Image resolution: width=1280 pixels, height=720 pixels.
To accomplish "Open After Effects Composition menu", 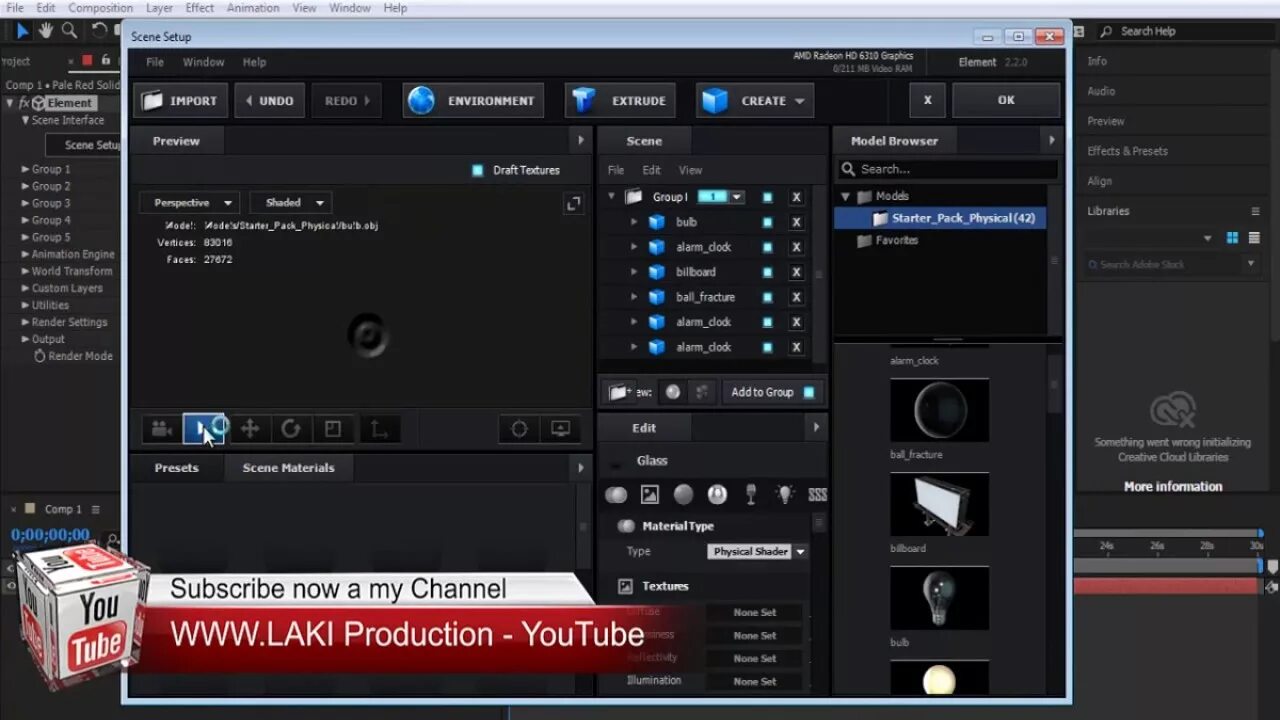I will (100, 8).
